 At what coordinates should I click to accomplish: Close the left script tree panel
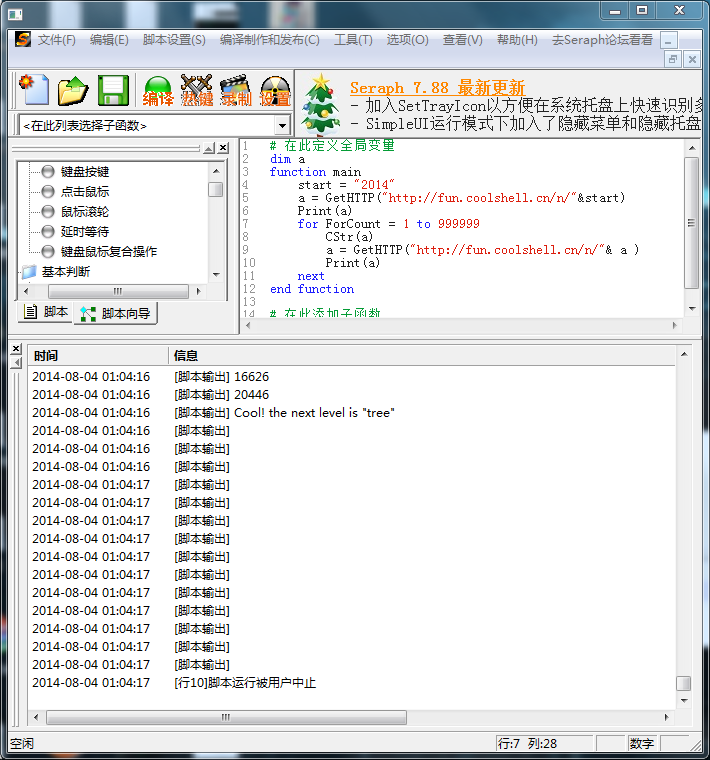223,148
